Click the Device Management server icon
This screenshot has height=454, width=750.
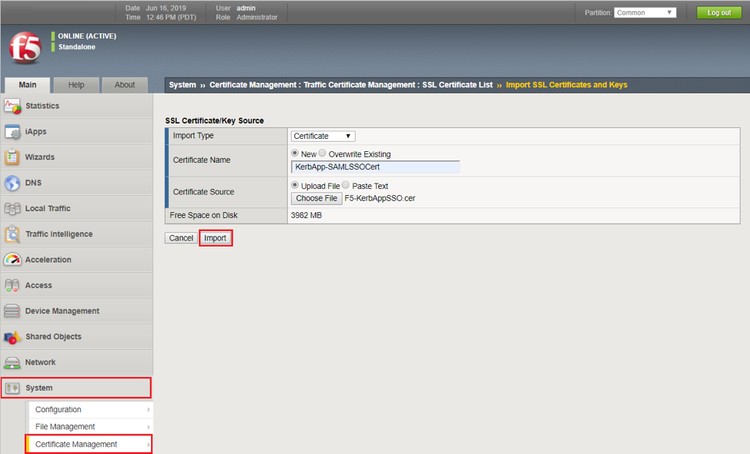pos(12,311)
